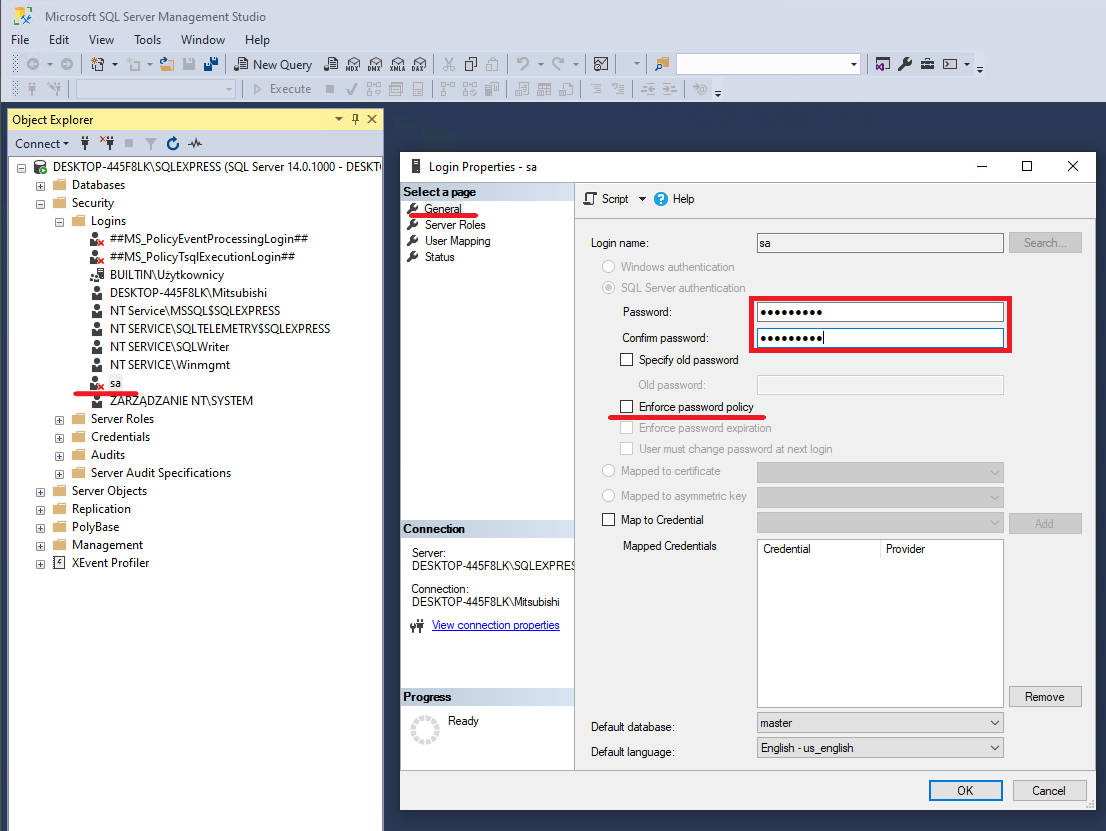Click the Login name text field
This screenshot has width=1106, height=831.
880,243
